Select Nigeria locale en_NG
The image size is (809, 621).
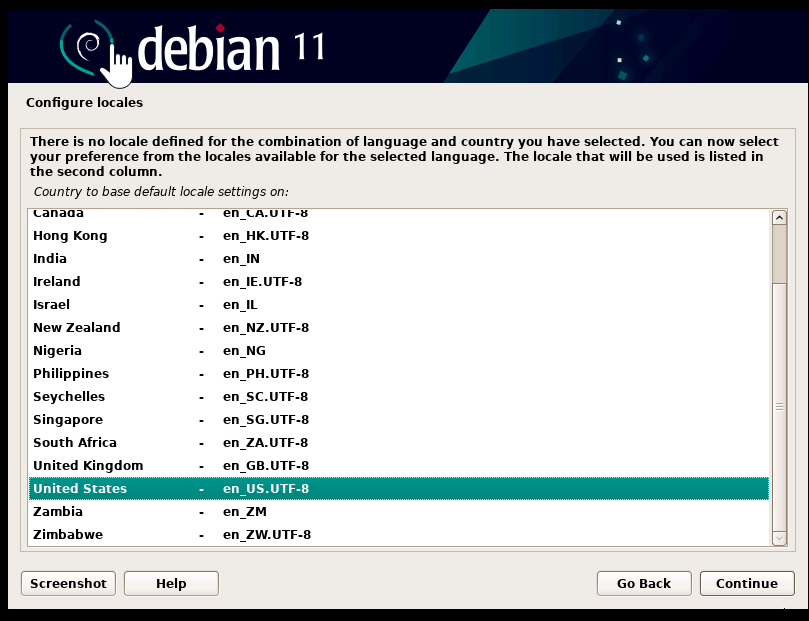tap(399, 351)
